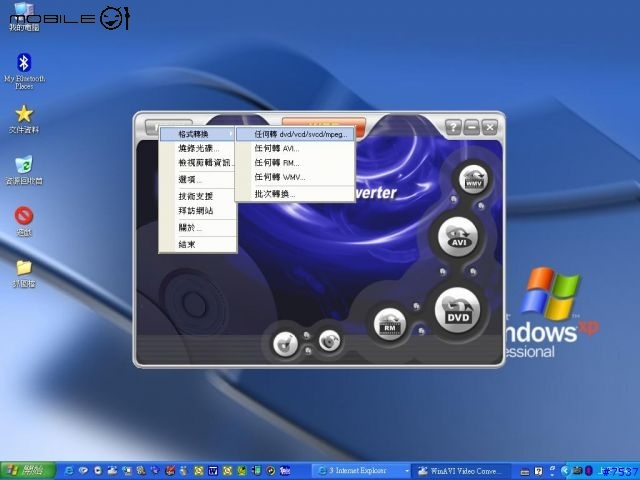The width and height of the screenshot is (640, 480).
Task: Choose 檢視剪輯資訊... from the menu
Action: 198,162
